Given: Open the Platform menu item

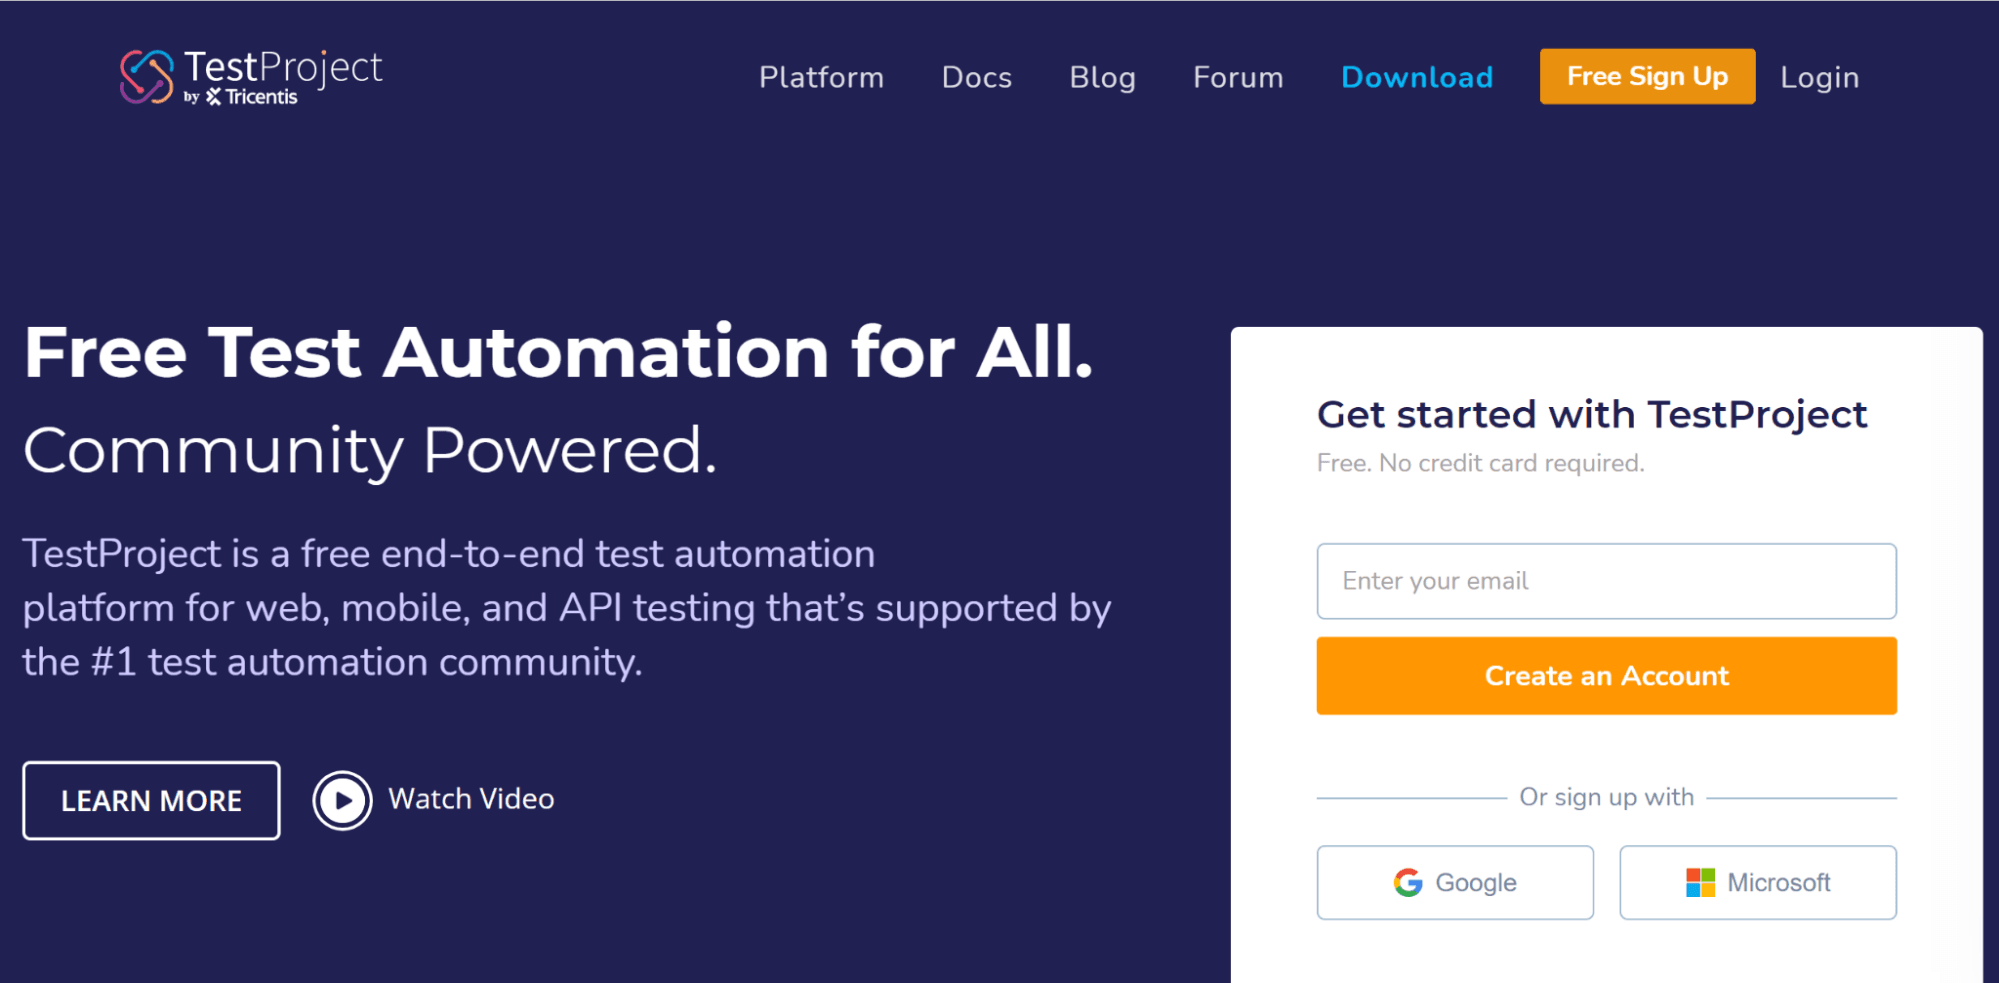Looking at the screenshot, I should point(821,77).
